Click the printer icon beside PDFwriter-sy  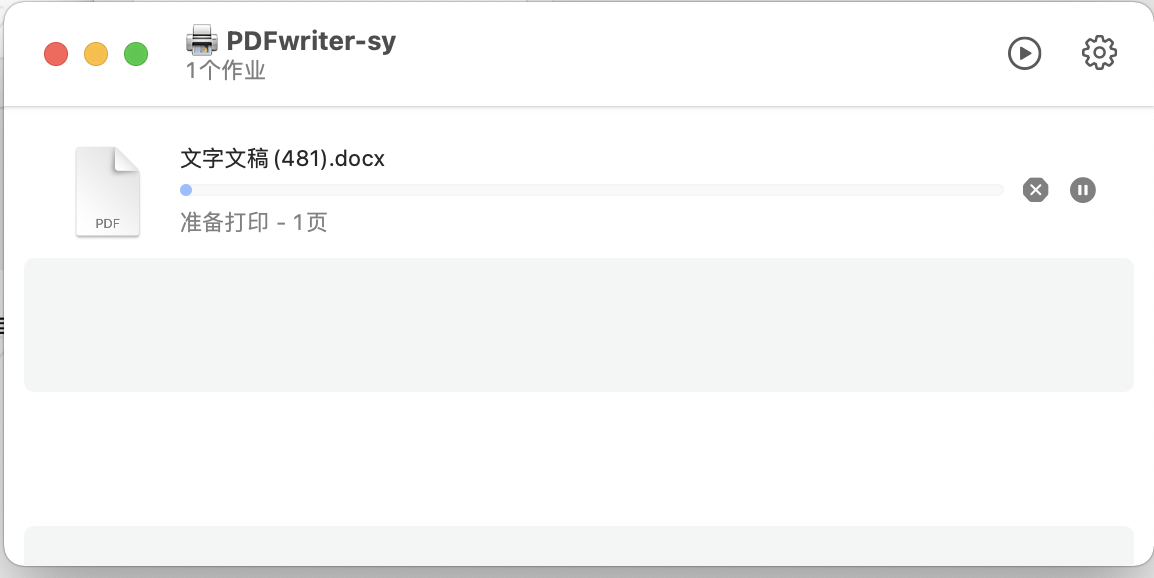pyautogui.click(x=202, y=40)
